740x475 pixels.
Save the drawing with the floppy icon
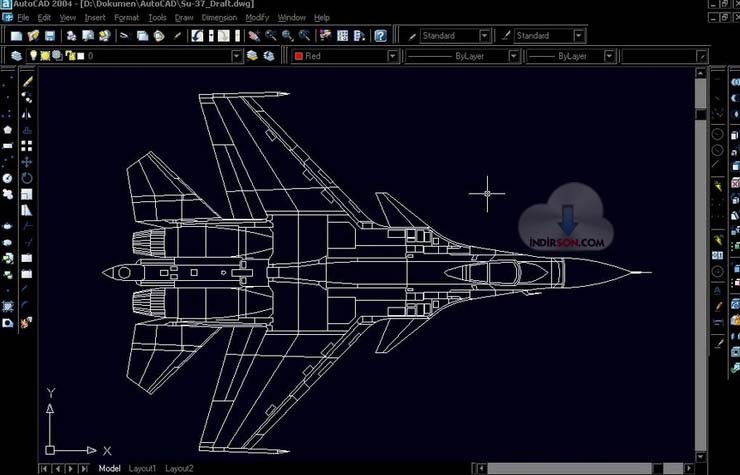[x=50, y=36]
